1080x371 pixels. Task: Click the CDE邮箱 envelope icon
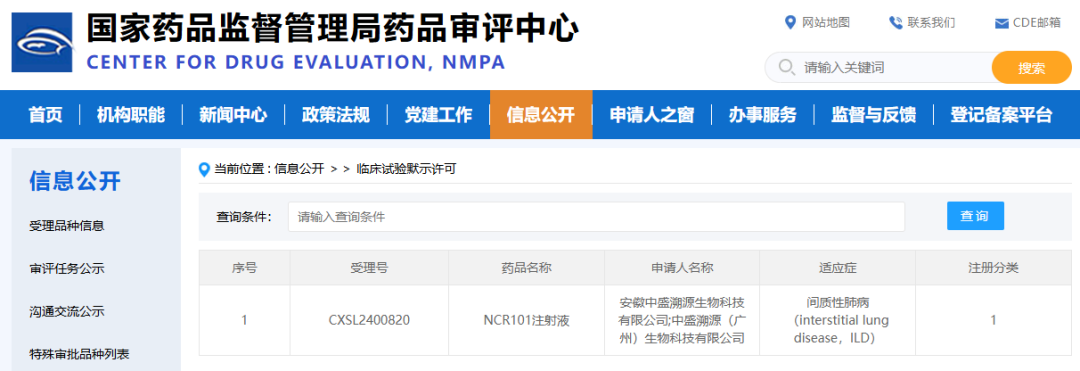pyautogui.click(x=1001, y=23)
